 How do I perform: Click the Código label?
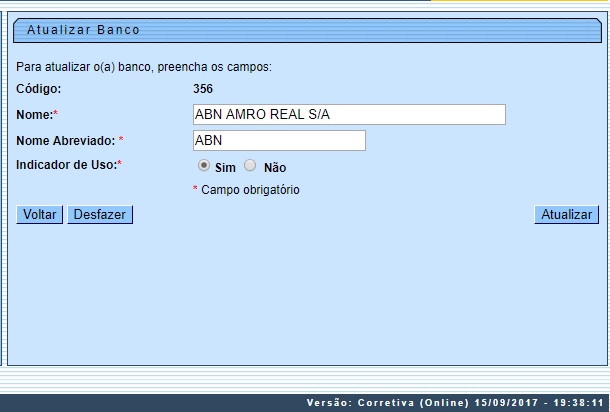point(39,89)
